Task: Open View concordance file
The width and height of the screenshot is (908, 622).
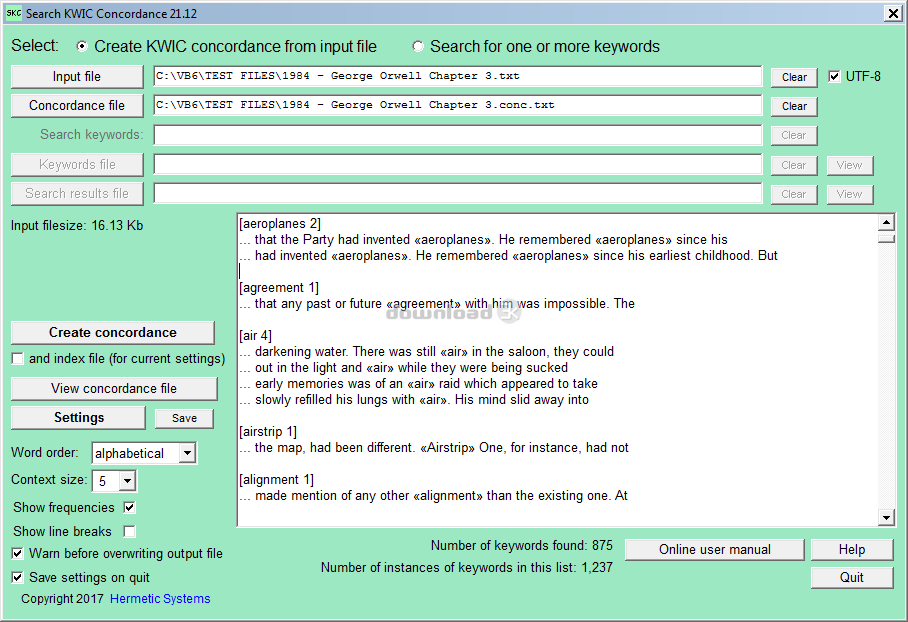Action: point(114,389)
